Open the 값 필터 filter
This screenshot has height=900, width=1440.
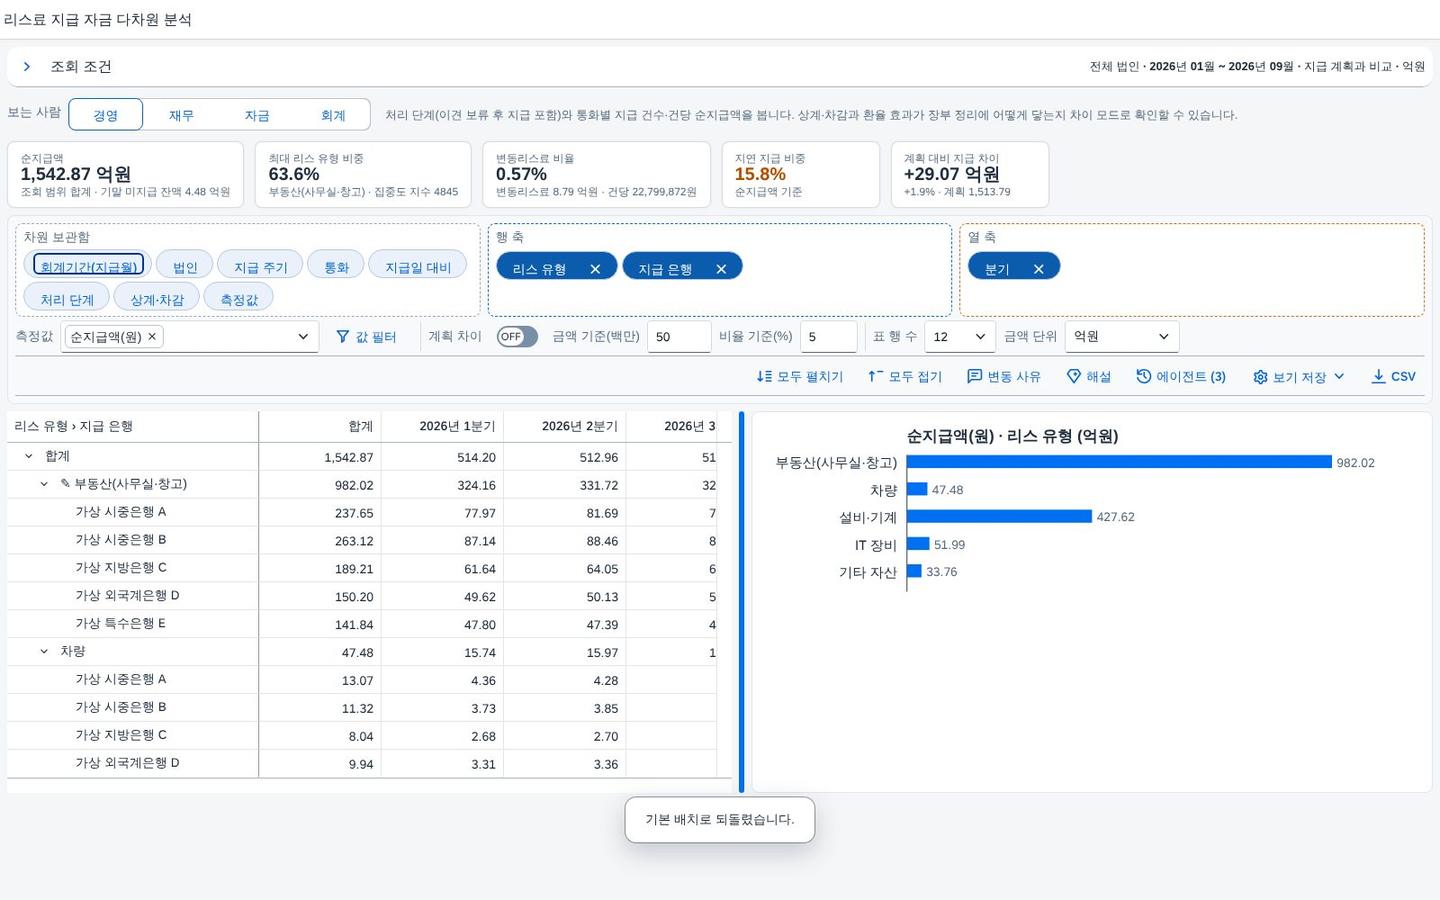(366, 337)
